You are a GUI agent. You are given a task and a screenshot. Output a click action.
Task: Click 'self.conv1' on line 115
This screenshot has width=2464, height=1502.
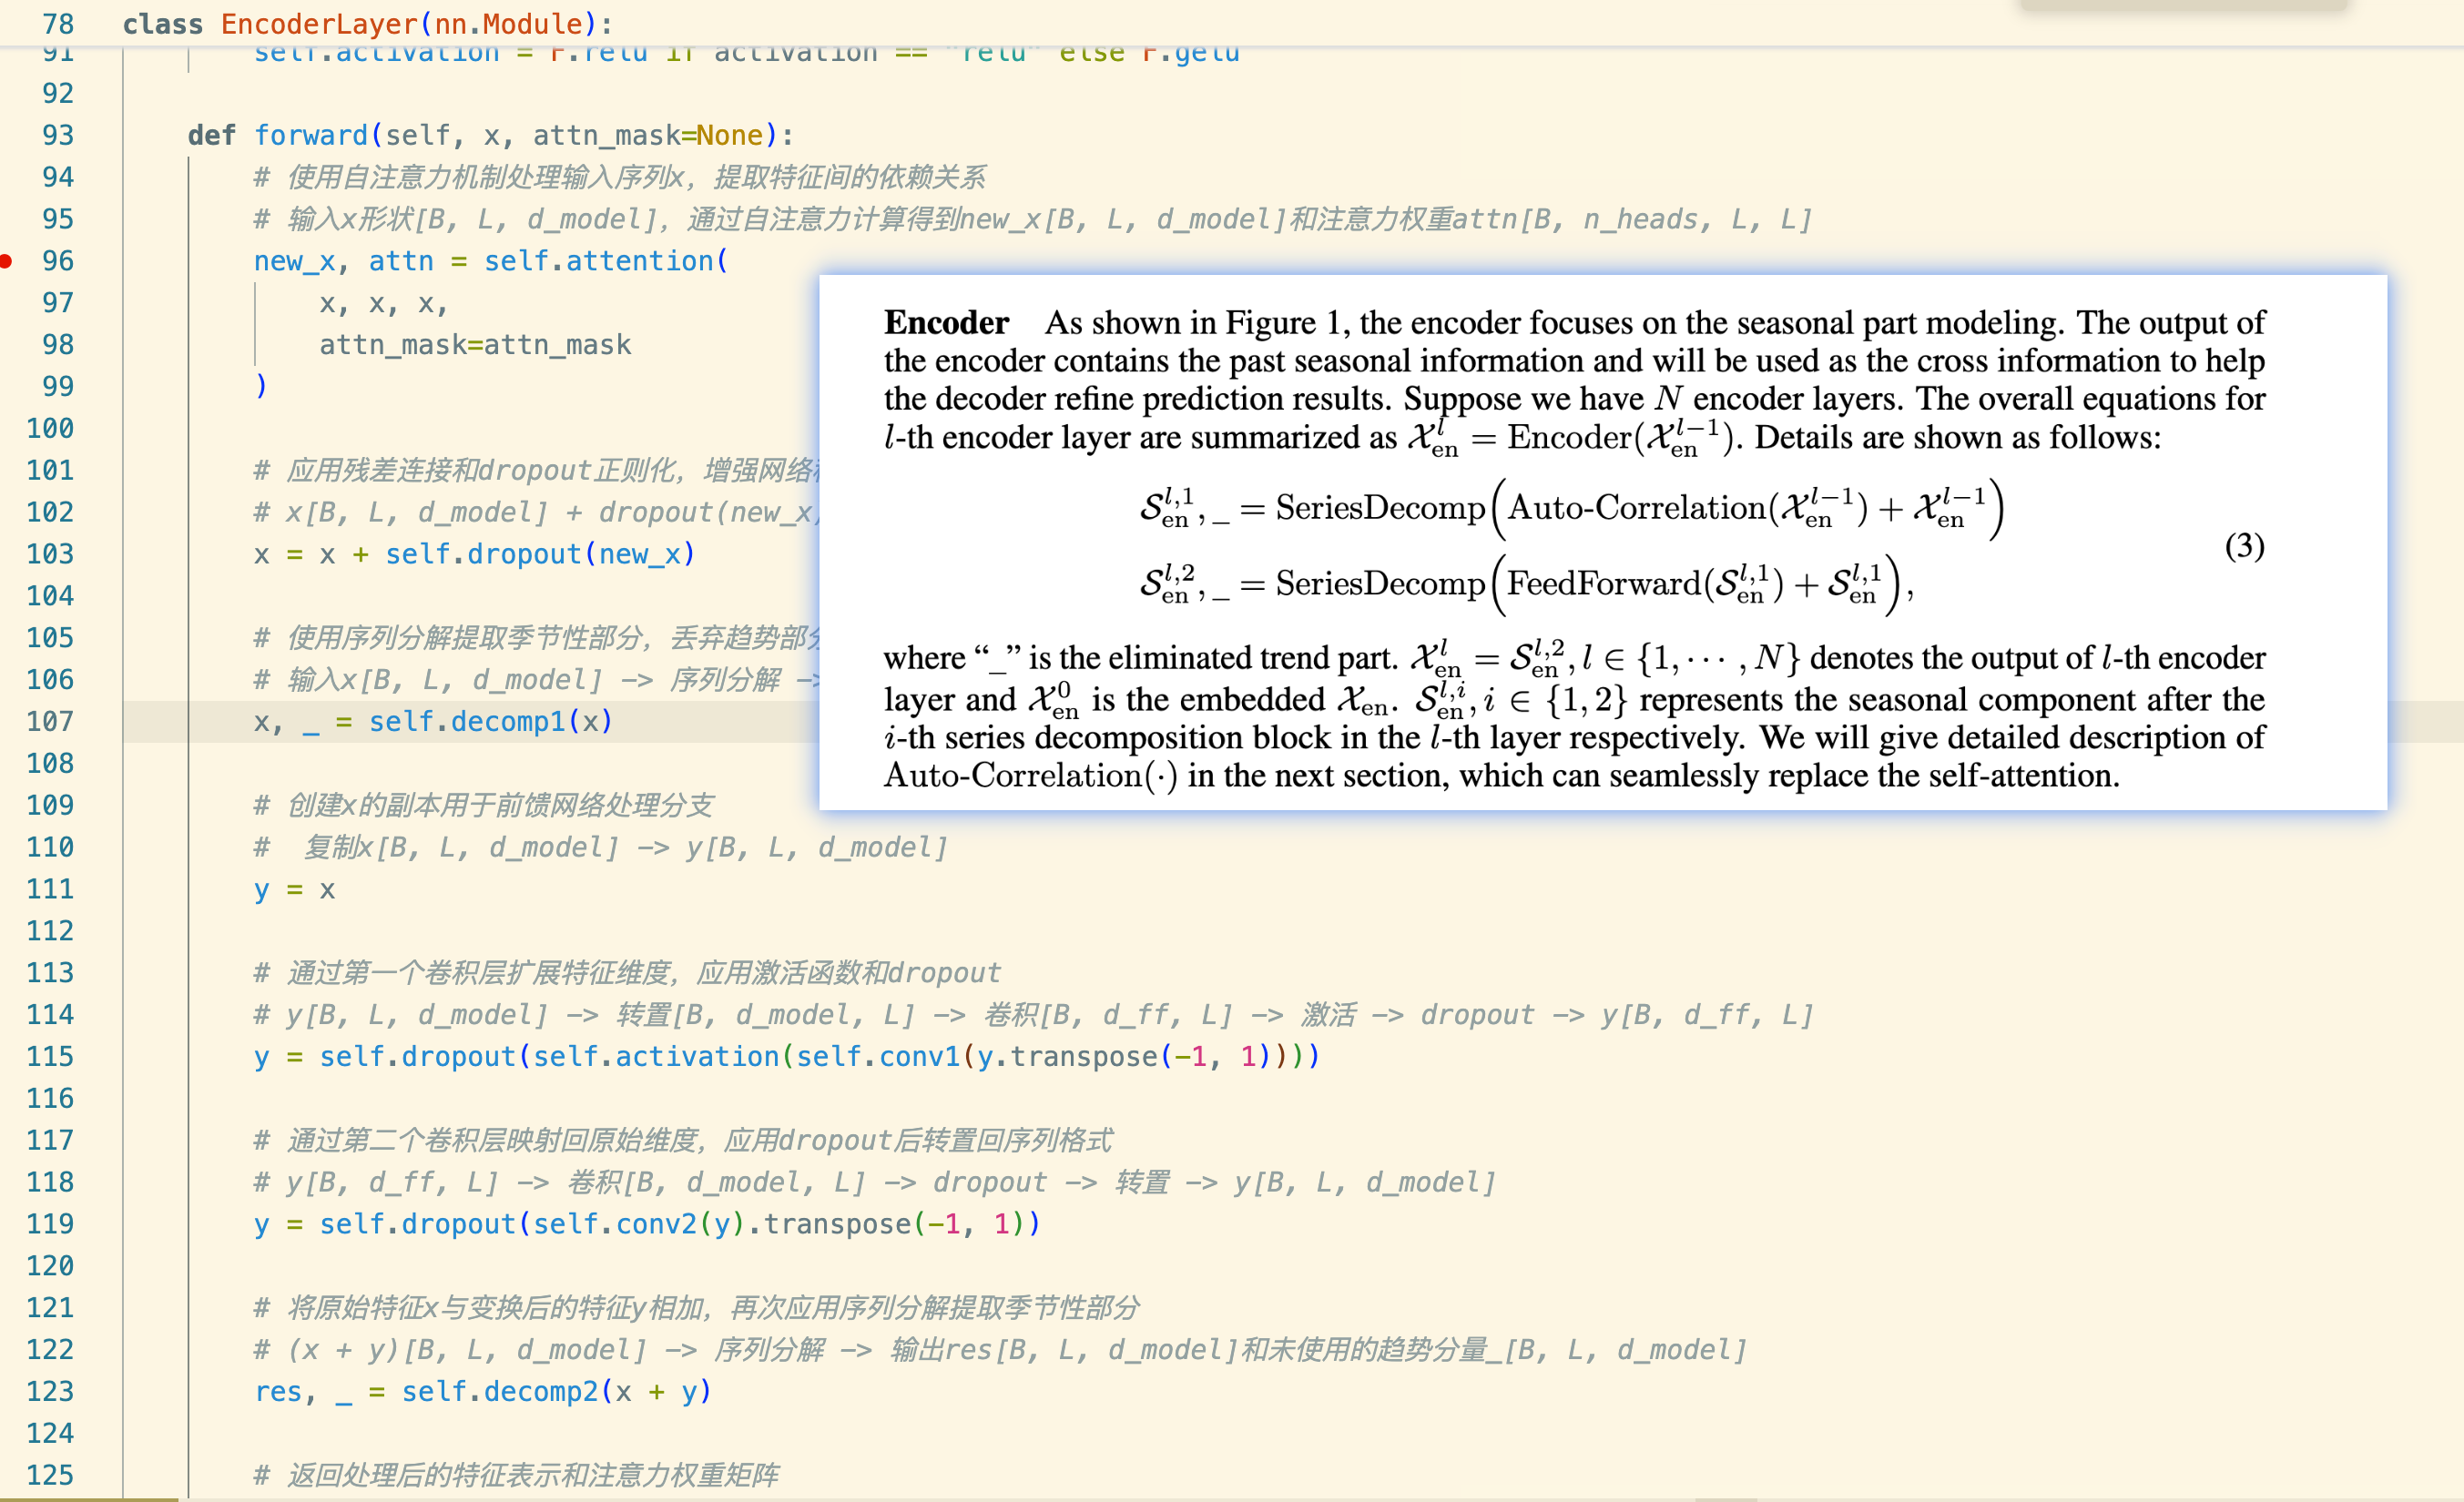point(877,1056)
